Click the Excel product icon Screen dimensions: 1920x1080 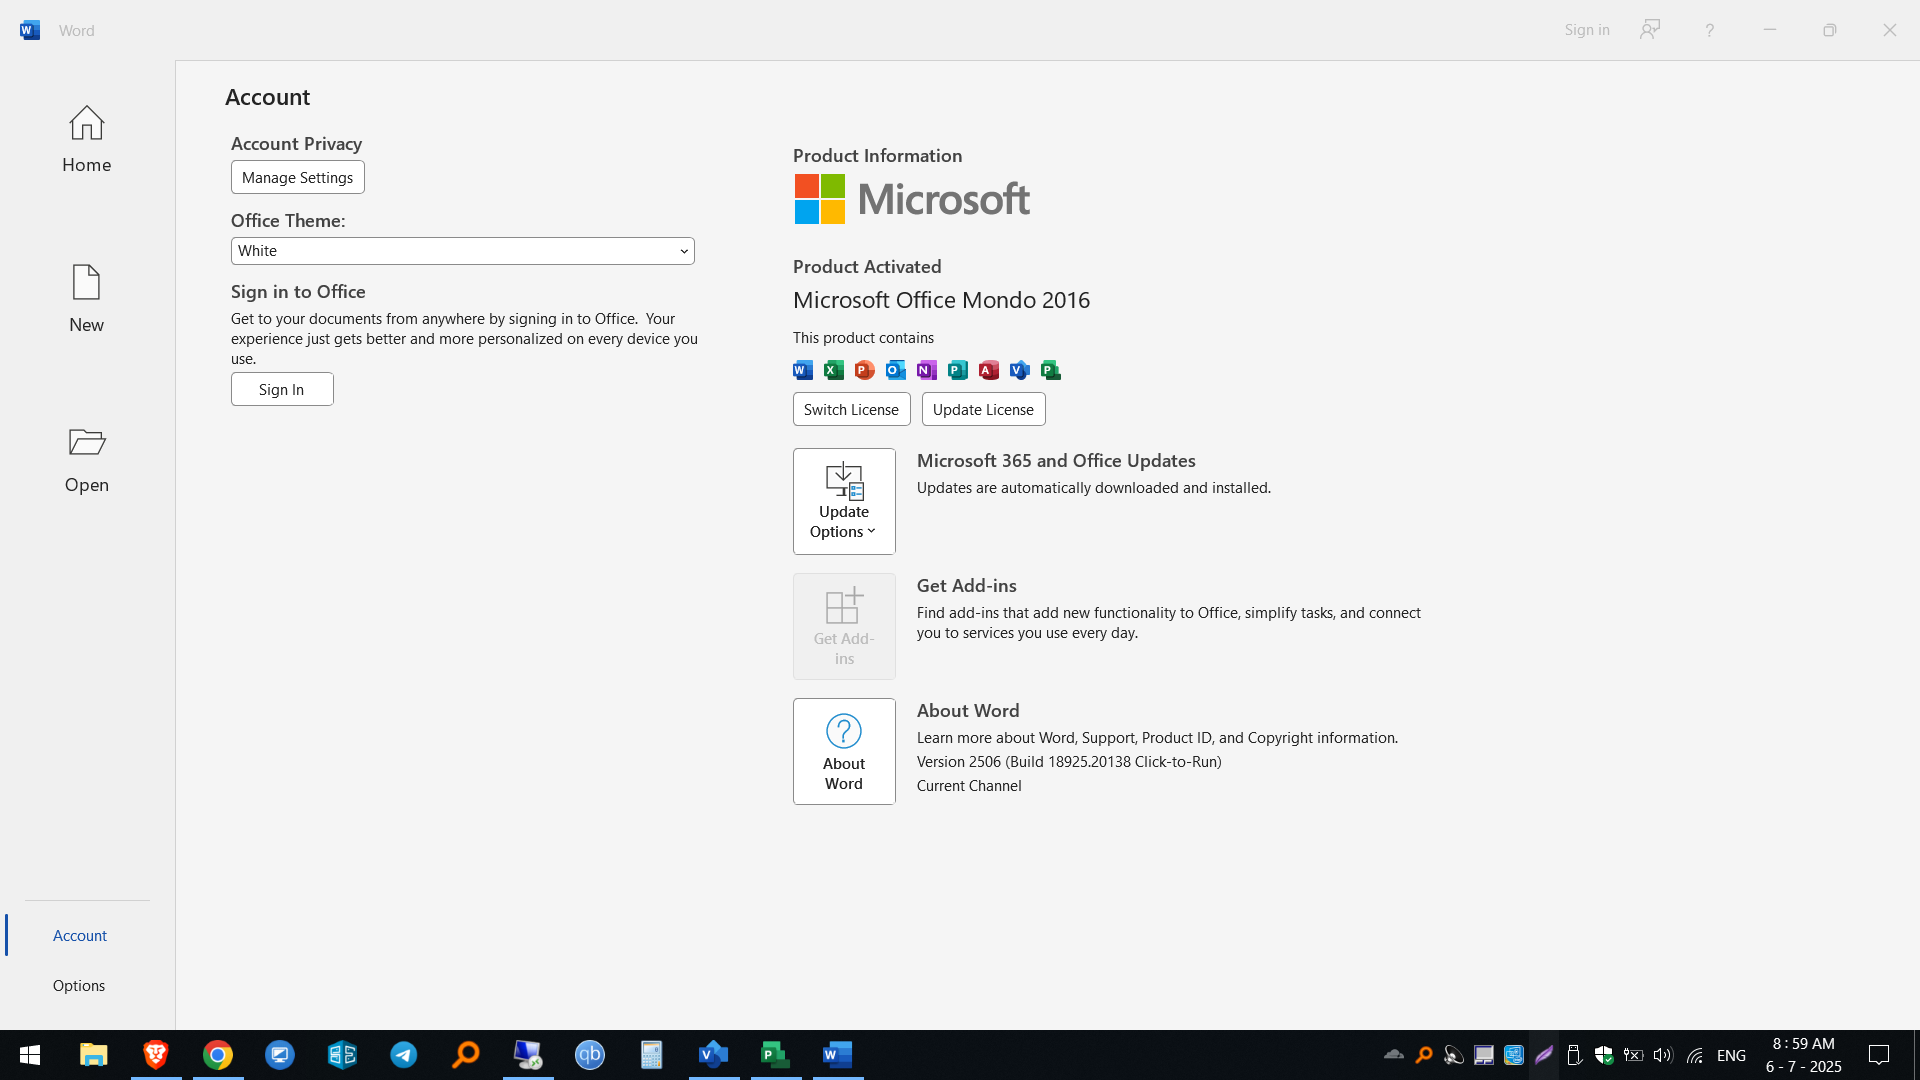coord(834,370)
